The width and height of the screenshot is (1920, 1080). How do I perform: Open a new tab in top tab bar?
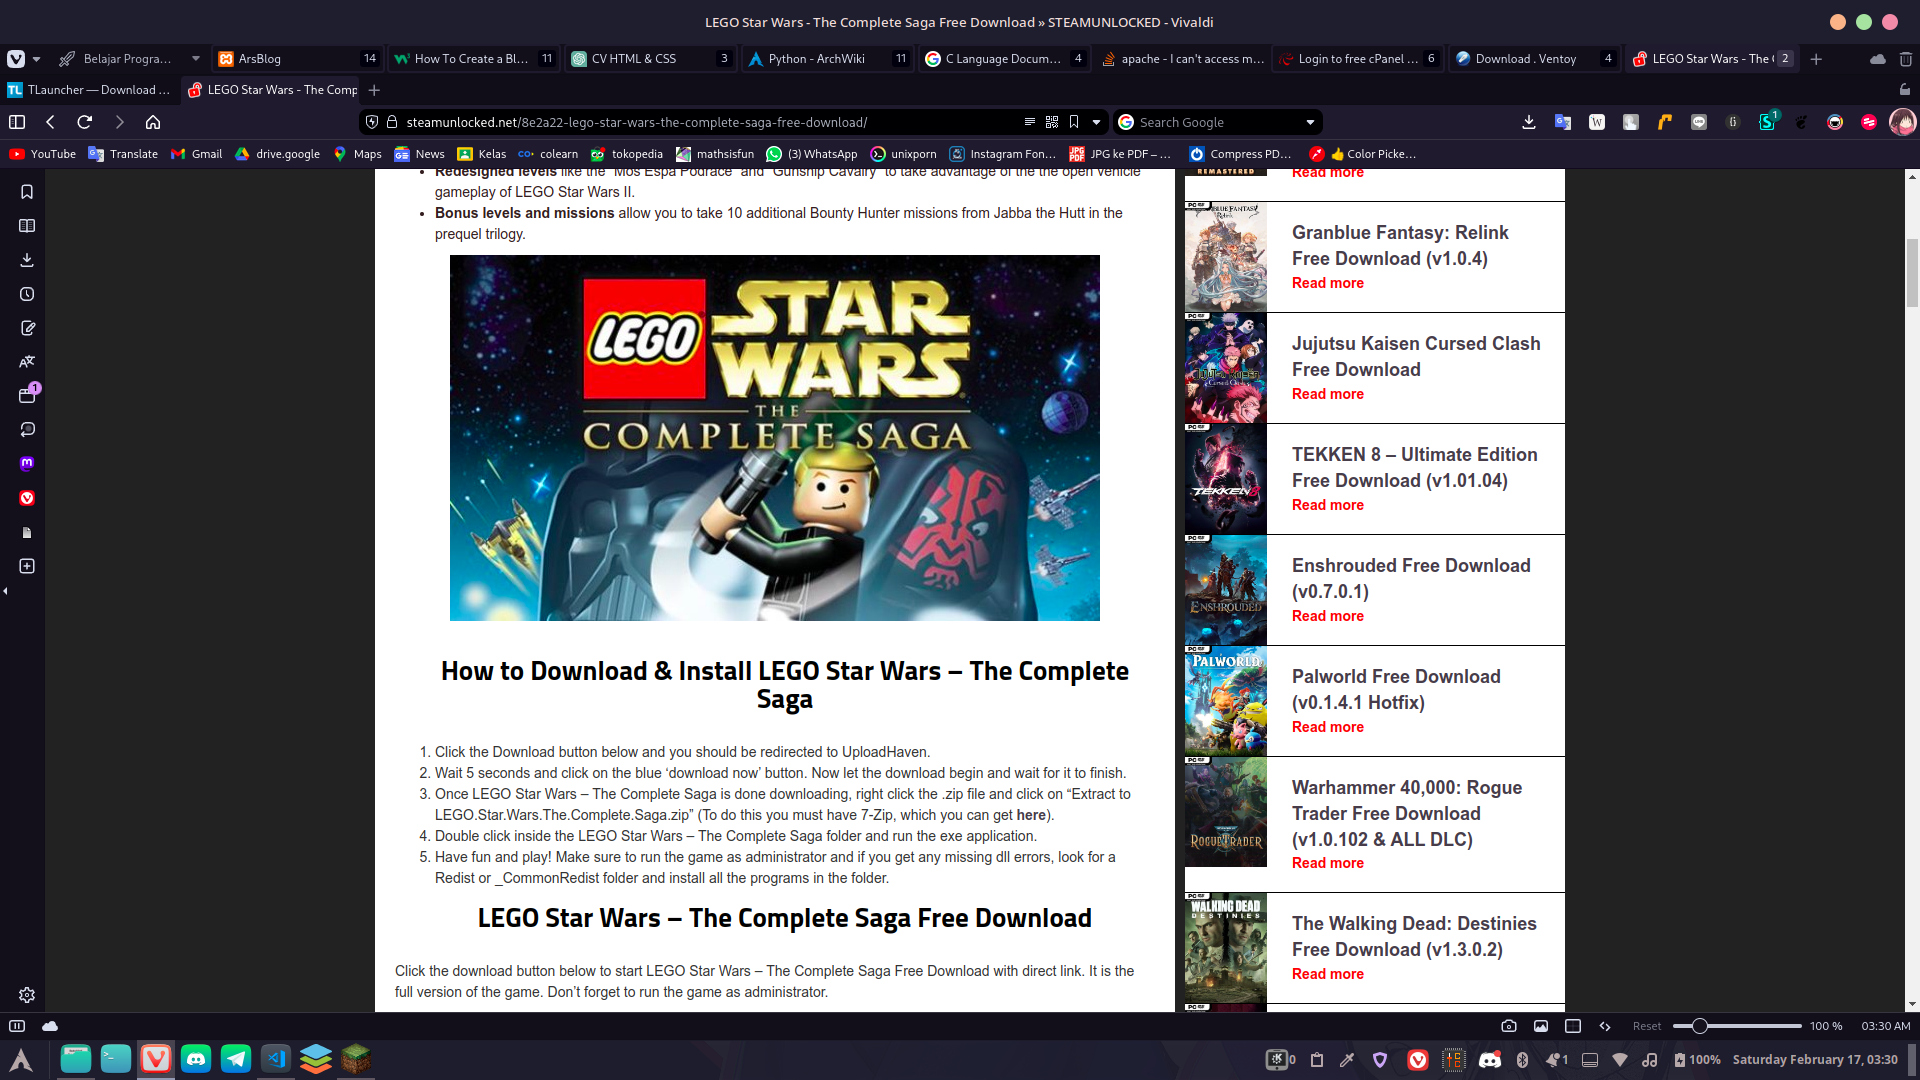point(1816,59)
